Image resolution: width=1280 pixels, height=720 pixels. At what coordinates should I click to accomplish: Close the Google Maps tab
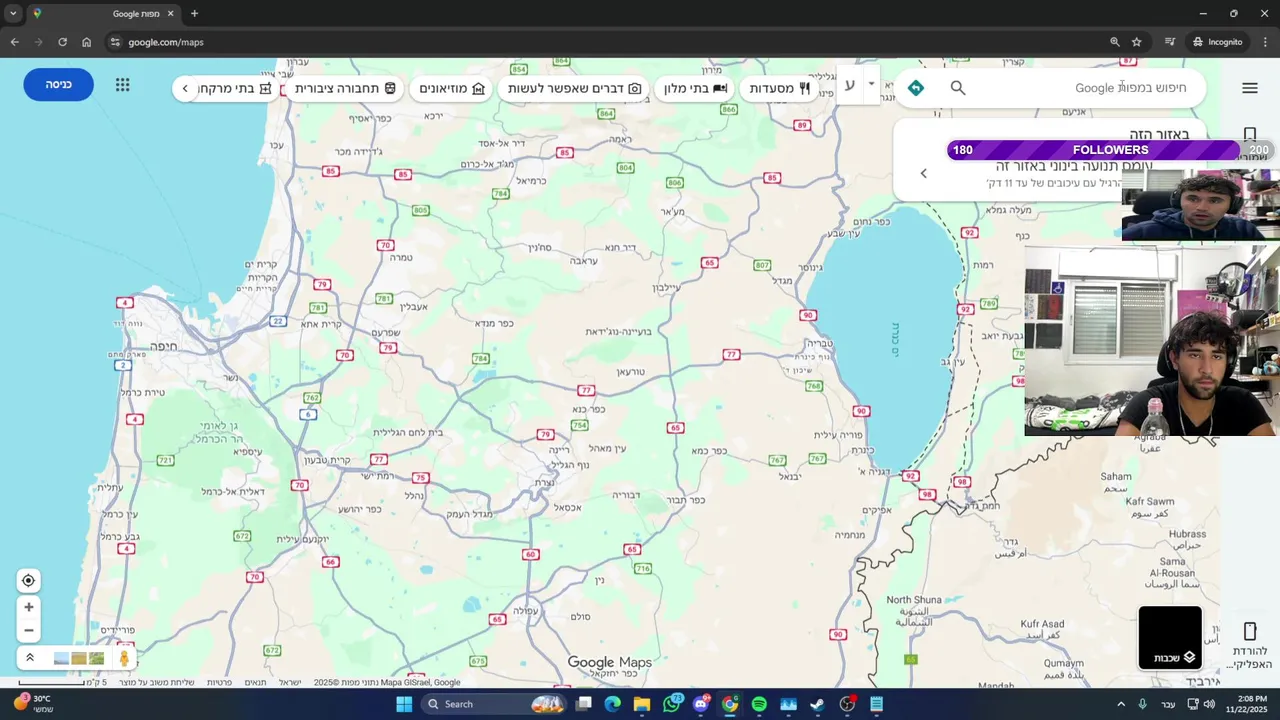coord(170,14)
